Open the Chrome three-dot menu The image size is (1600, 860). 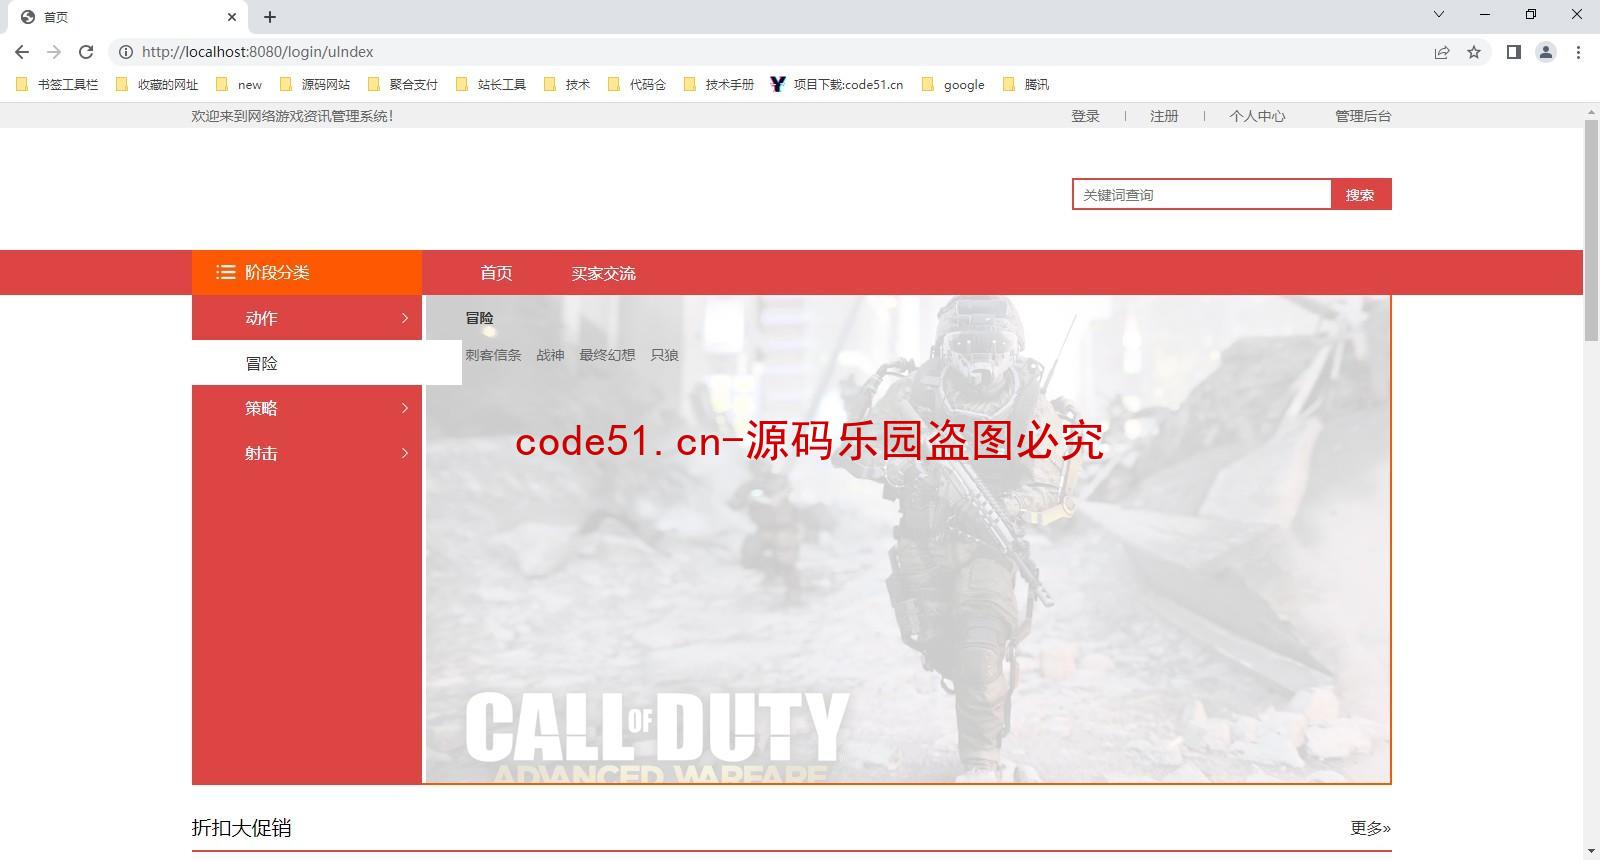1578,52
